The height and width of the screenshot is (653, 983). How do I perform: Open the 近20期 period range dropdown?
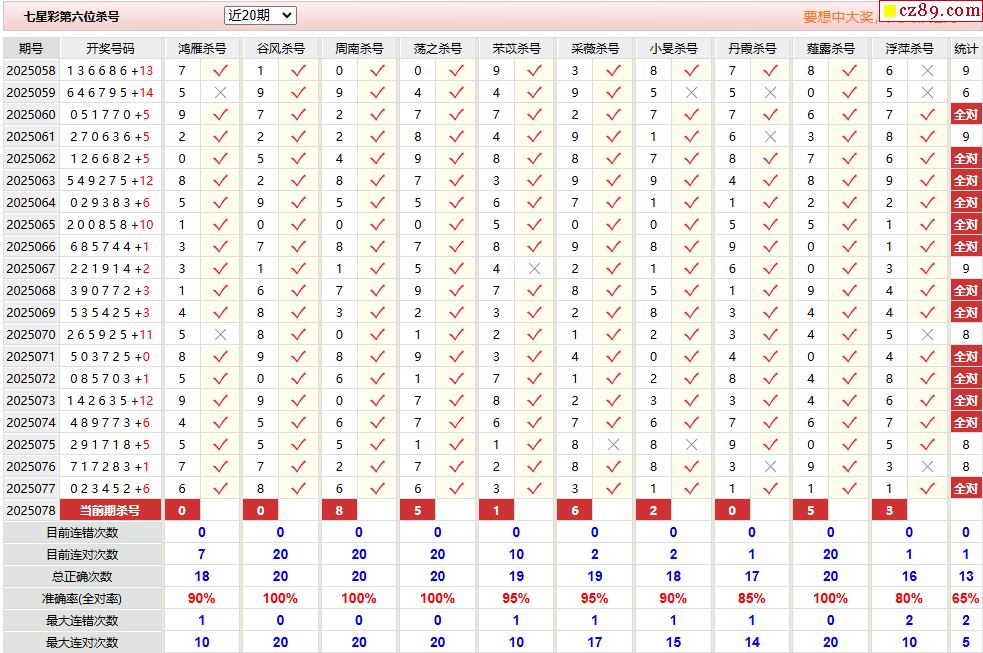tap(260, 16)
